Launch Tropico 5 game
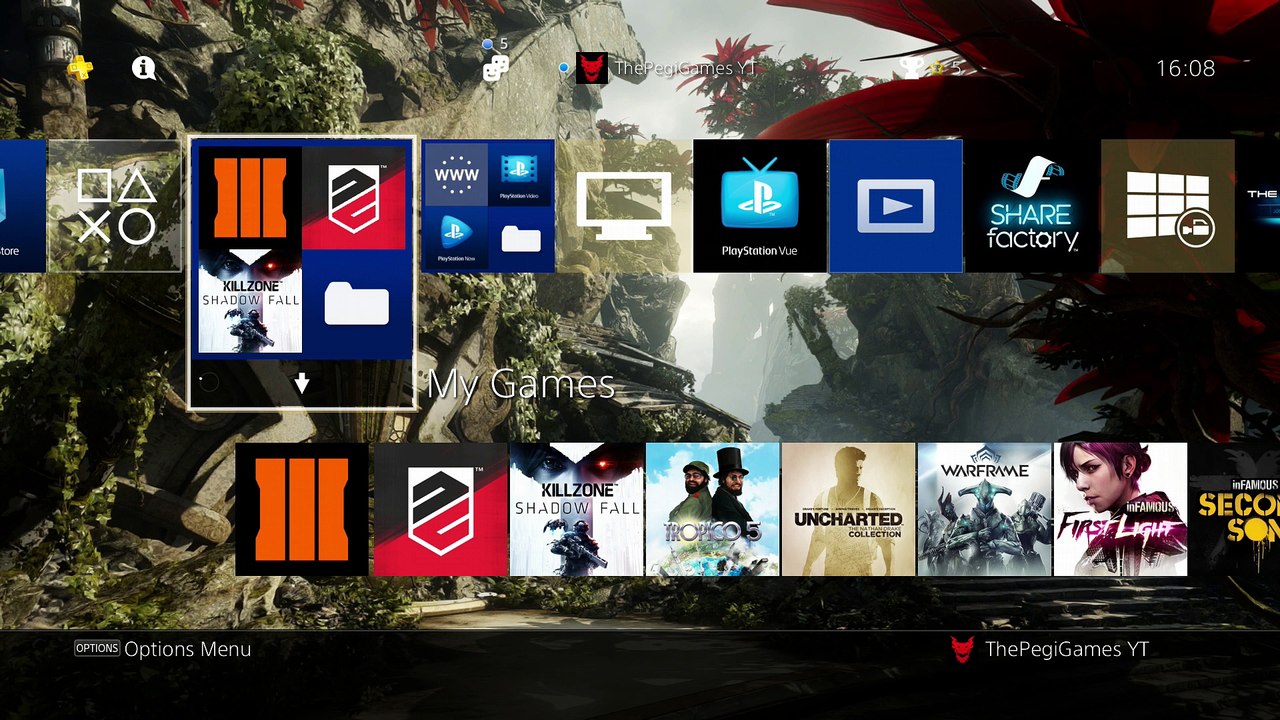The width and height of the screenshot is (1280, 720). click(712, 510)
